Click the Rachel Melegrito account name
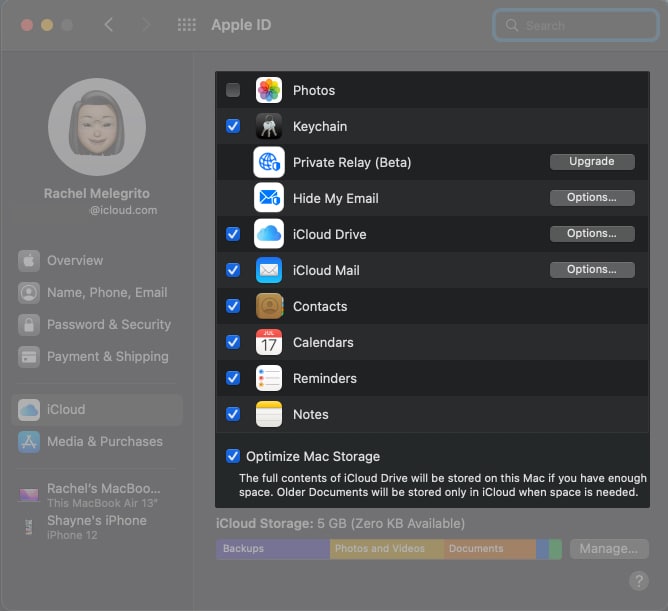 [x=97, y=194]
